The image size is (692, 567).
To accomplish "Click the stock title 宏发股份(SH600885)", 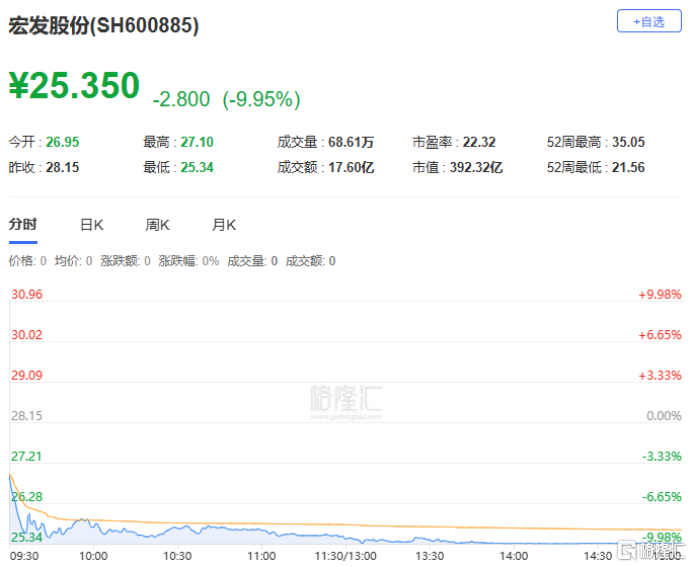I will click(104, 25).
